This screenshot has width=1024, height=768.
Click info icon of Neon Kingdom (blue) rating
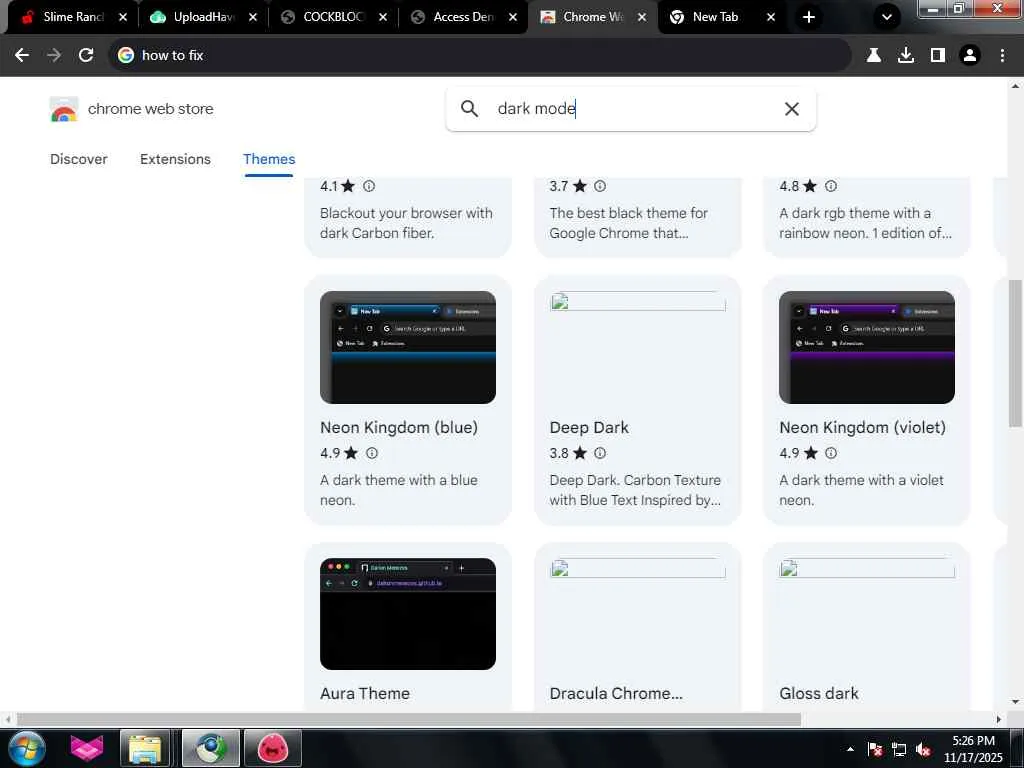coord(372,453)
